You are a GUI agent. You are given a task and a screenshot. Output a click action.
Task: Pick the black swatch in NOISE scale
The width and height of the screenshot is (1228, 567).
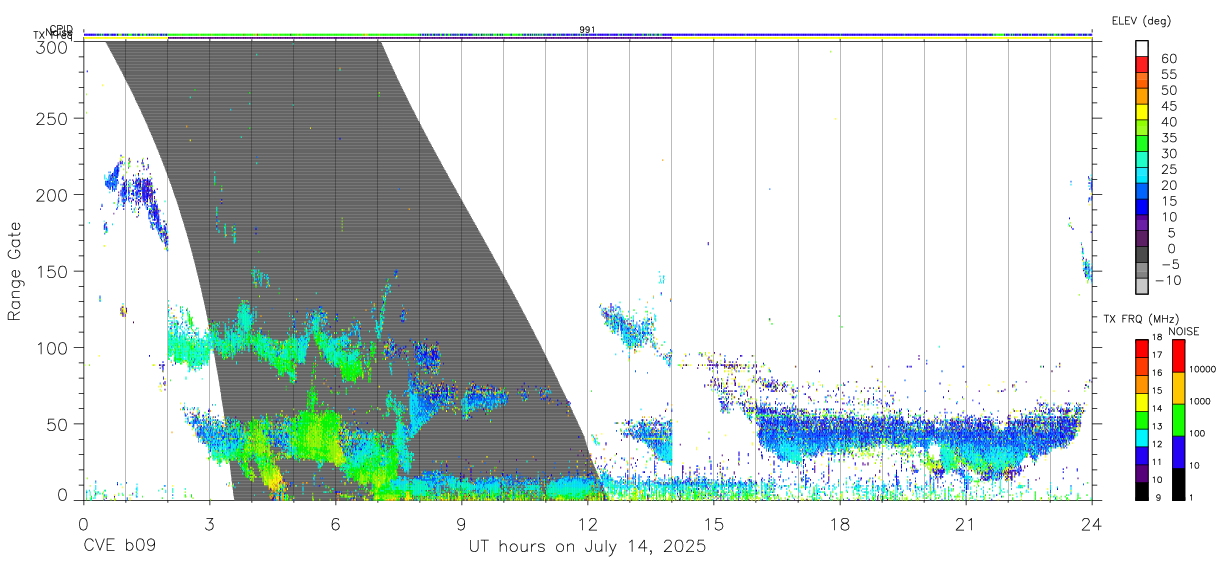[x=1178, y=484]
